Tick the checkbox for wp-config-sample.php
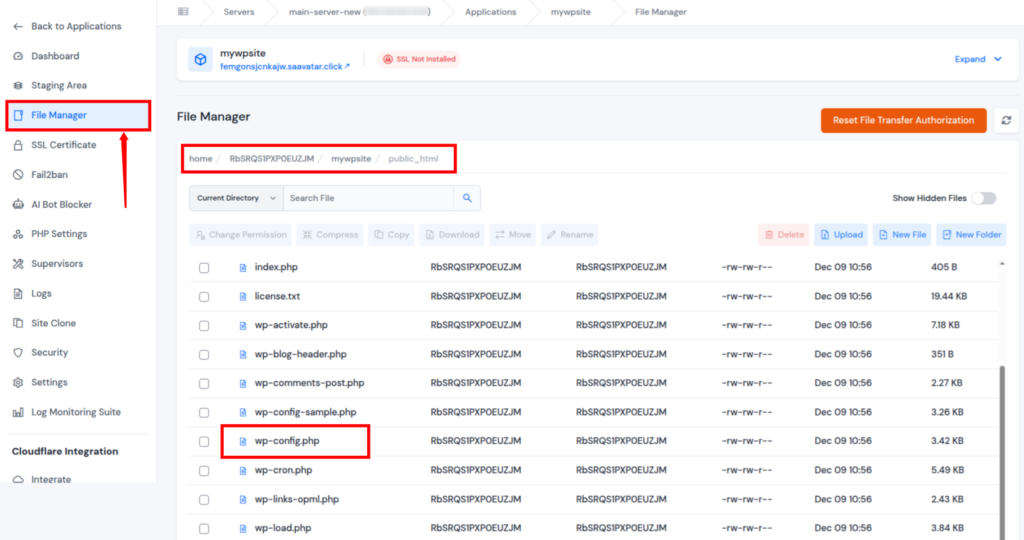 [204, 413]
